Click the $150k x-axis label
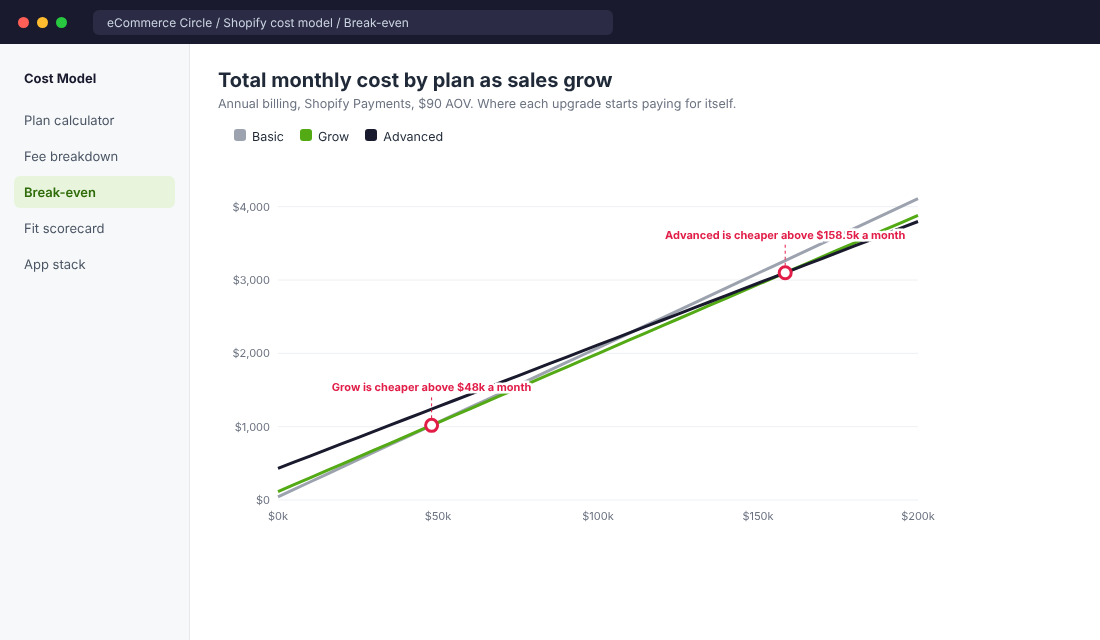Image resolution: width=1100 pixels, height=640 pixels. click(x=758, y=516)
